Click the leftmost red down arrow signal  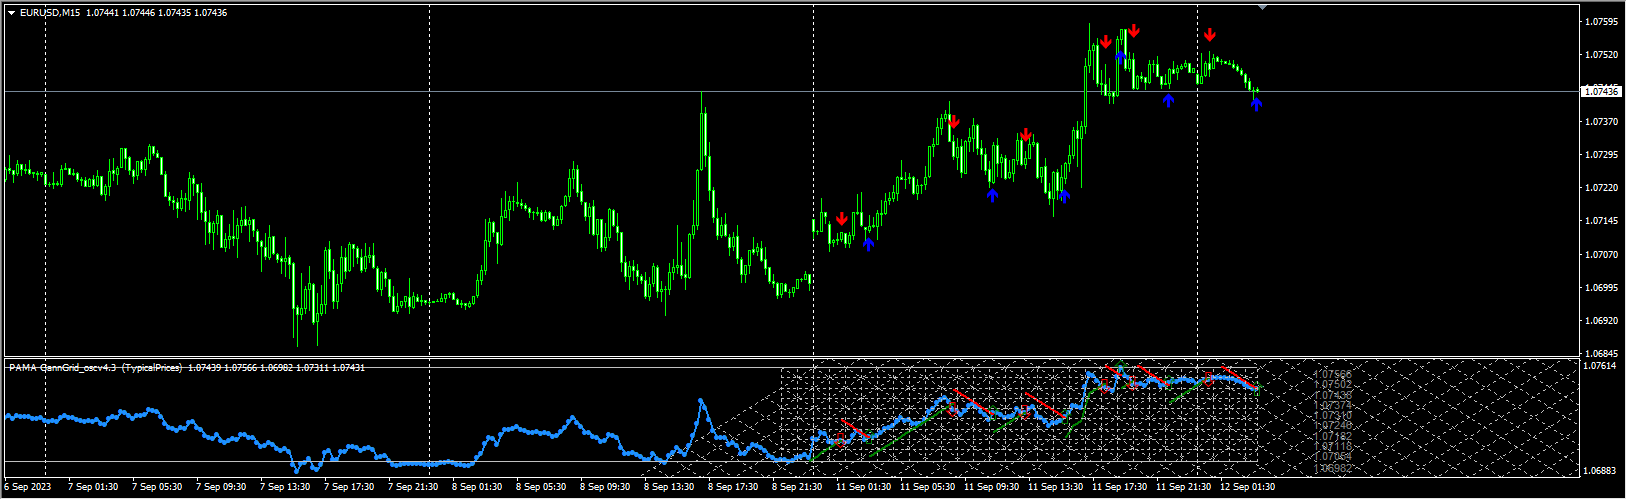(x=842, y=218)
